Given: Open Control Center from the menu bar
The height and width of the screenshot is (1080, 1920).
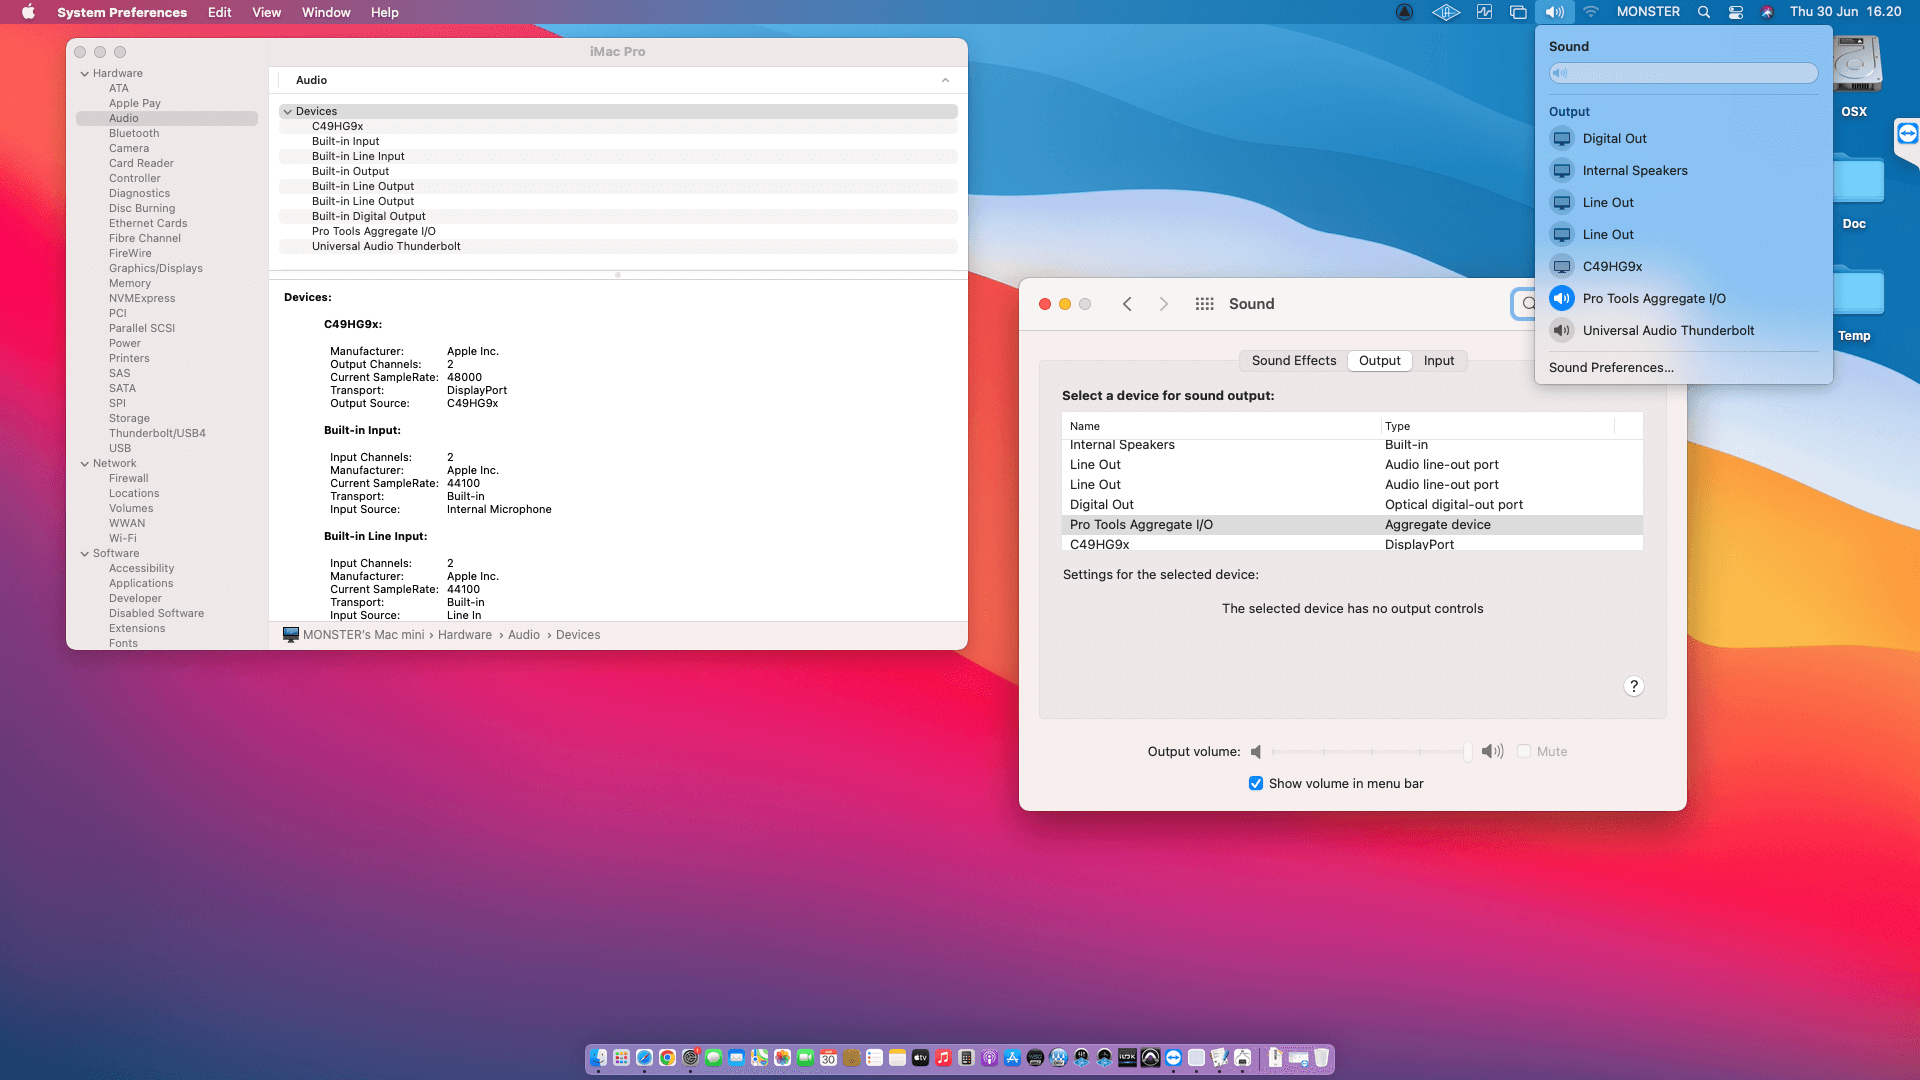Looking at the screenshot, I should coord(1736,12).
